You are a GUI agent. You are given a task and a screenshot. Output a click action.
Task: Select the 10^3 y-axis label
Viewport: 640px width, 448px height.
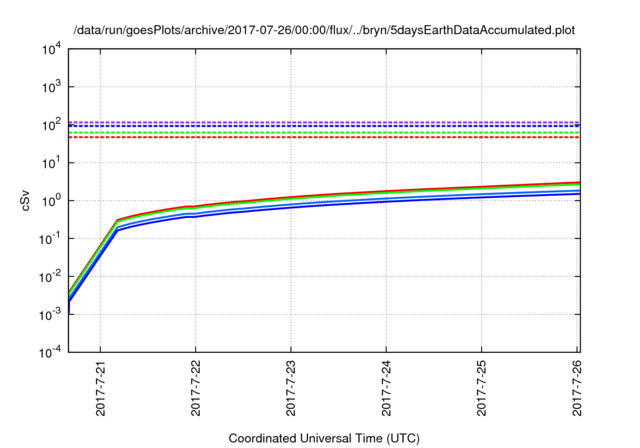(51, 87)
